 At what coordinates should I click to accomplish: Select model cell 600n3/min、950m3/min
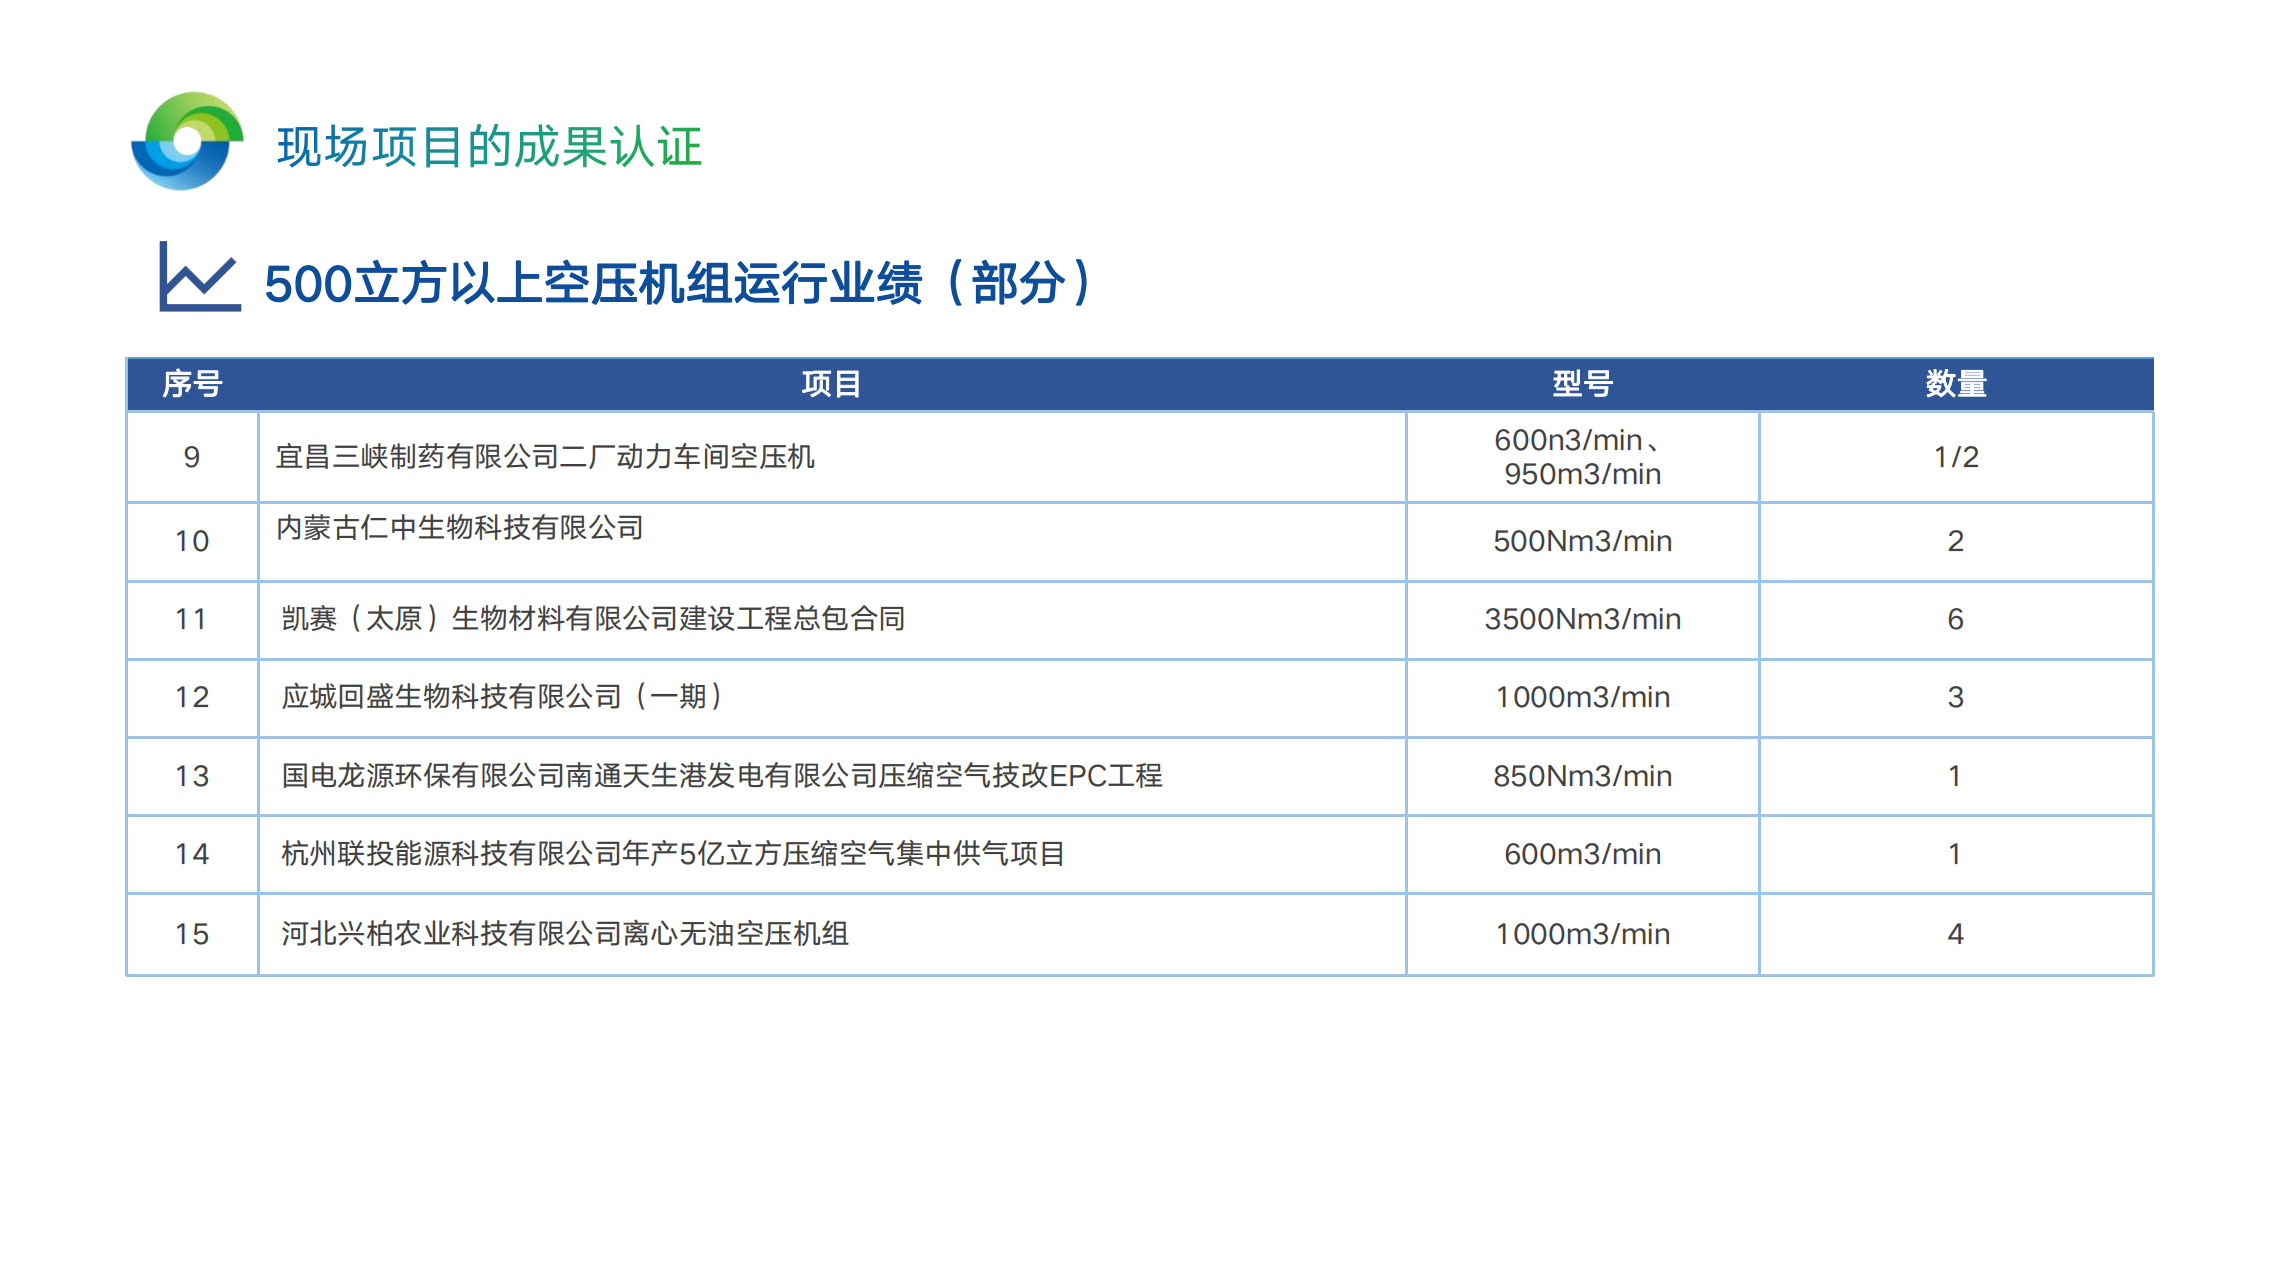pos(1582,457)
